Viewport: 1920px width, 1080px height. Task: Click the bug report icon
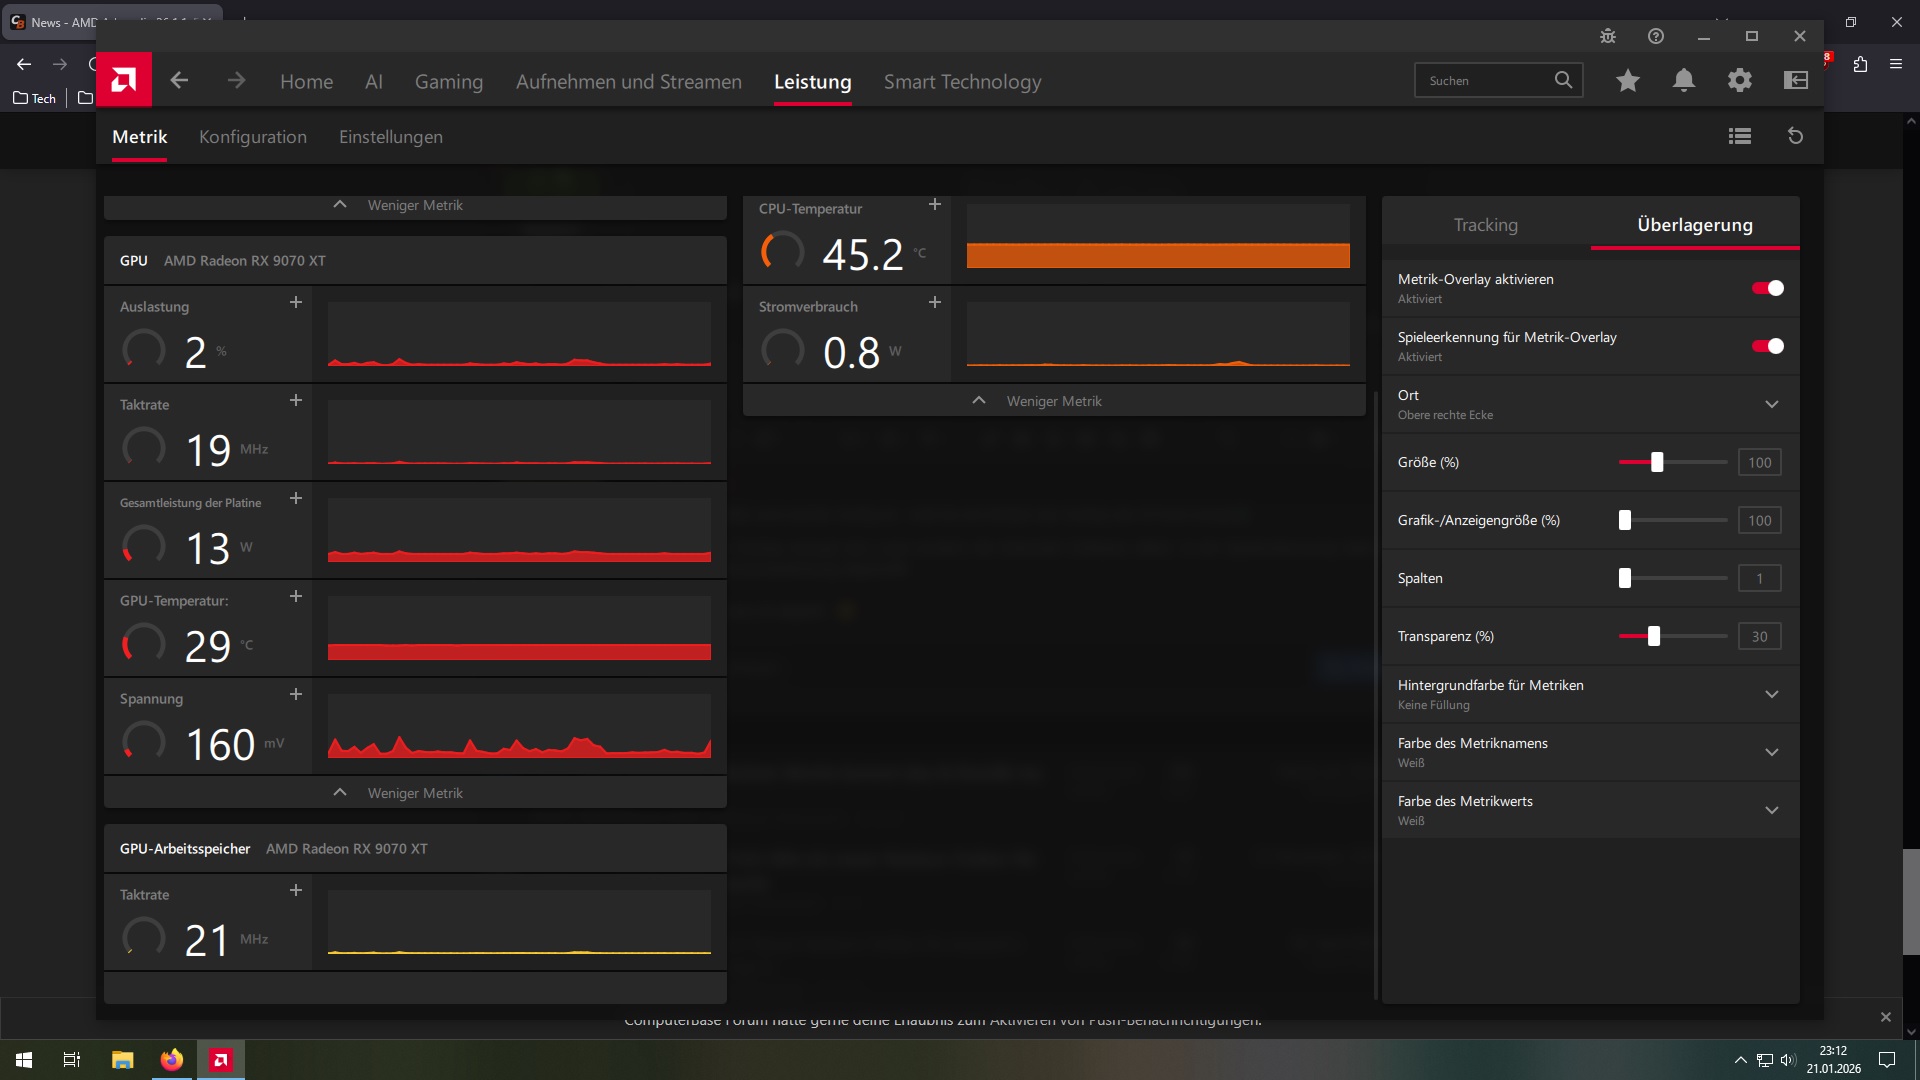click(1608, 36)
